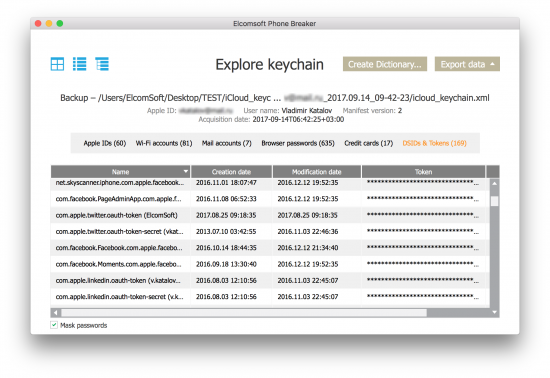550x378 pixels.
Task: Select the com.facebook.Moments row
Action: pos(270,264)
